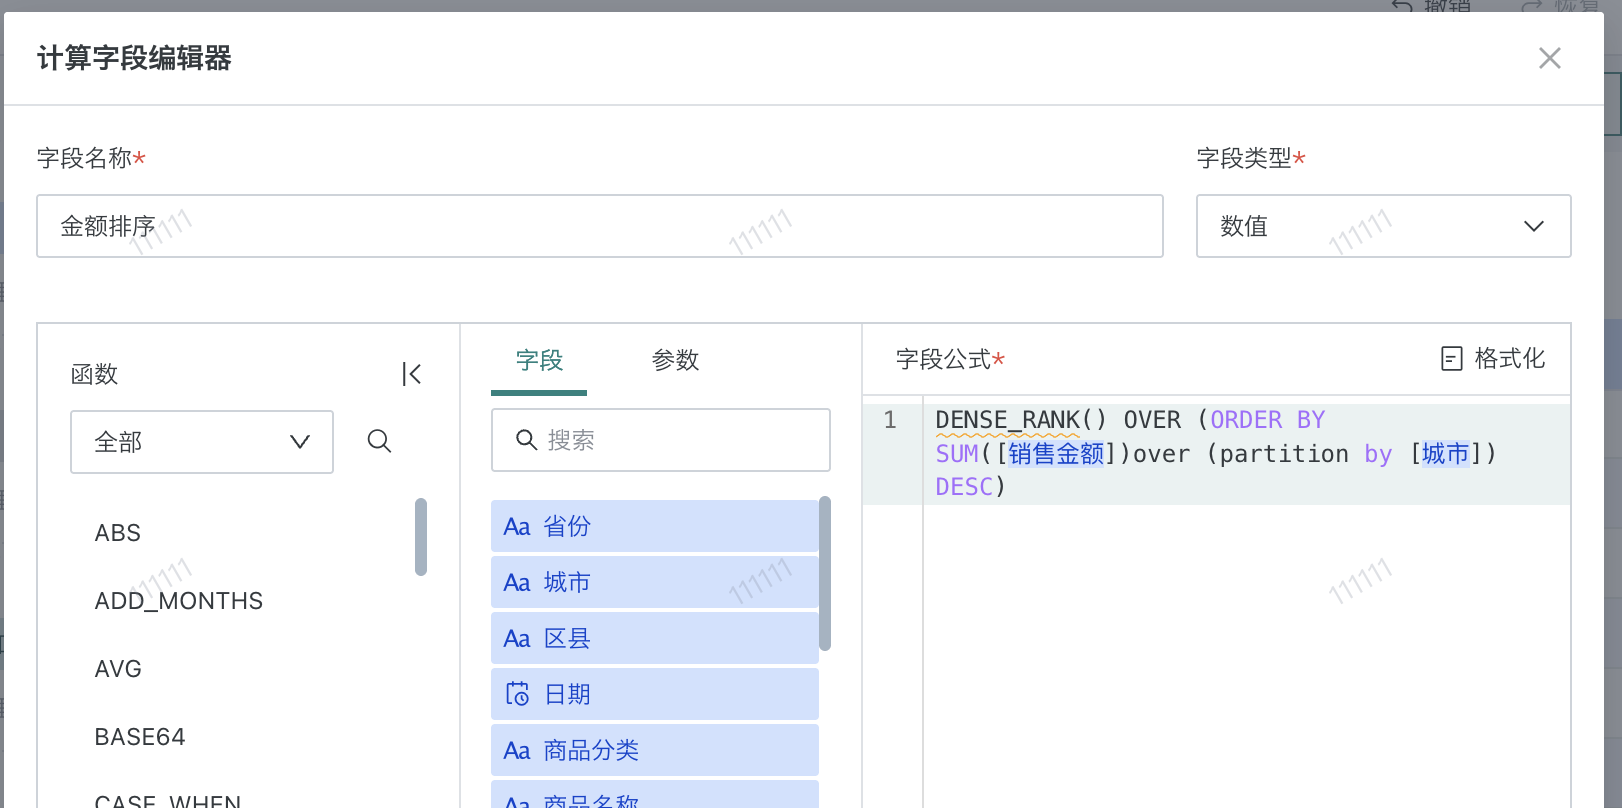Open the 字段类型 dropdown showing 数值
This screenshot has height=808, width=1622.
point(1382,226)
